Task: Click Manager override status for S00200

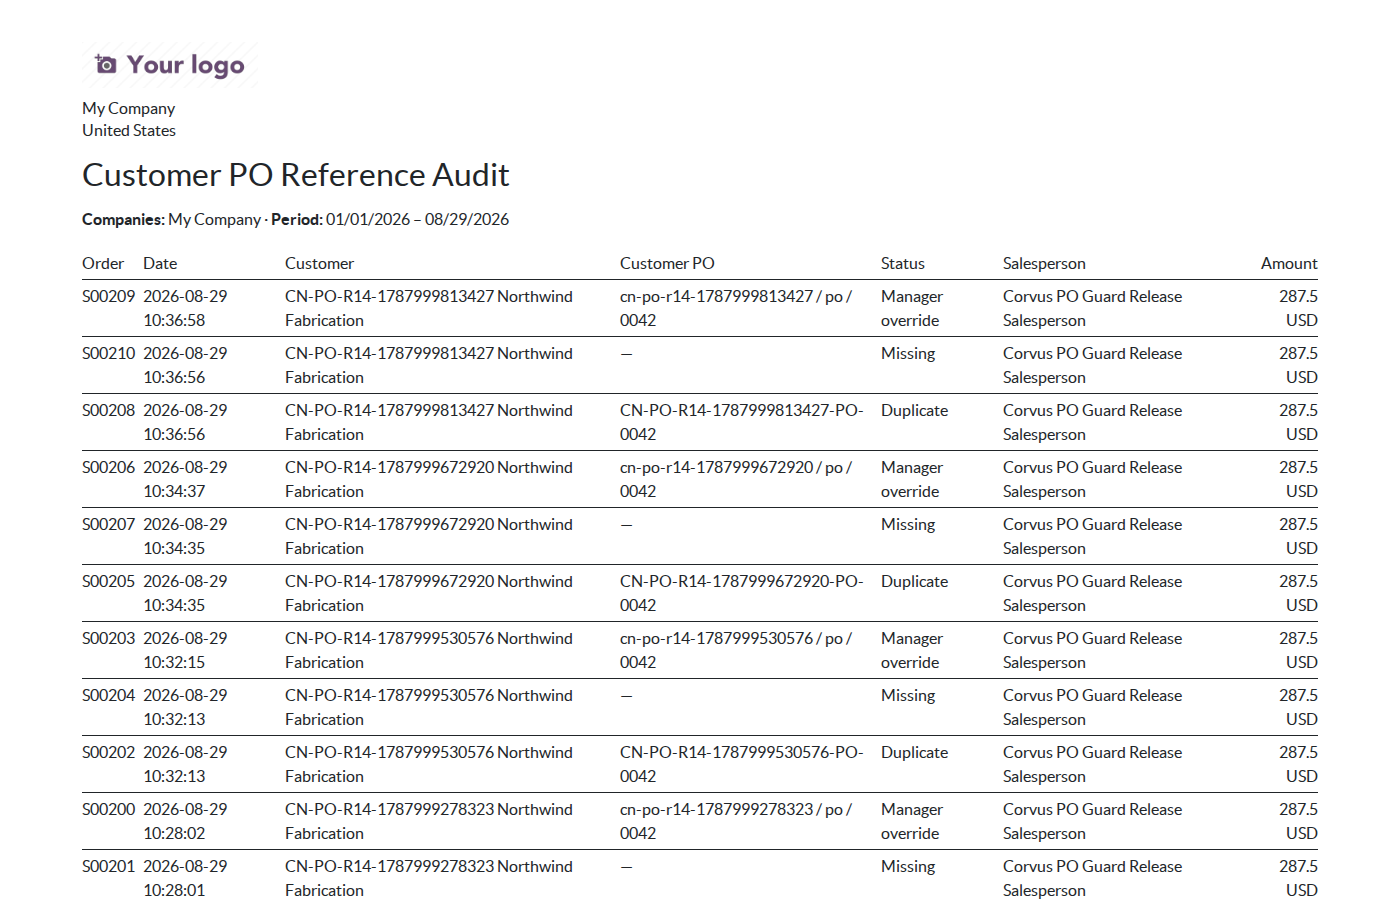Action: (912, 821)
